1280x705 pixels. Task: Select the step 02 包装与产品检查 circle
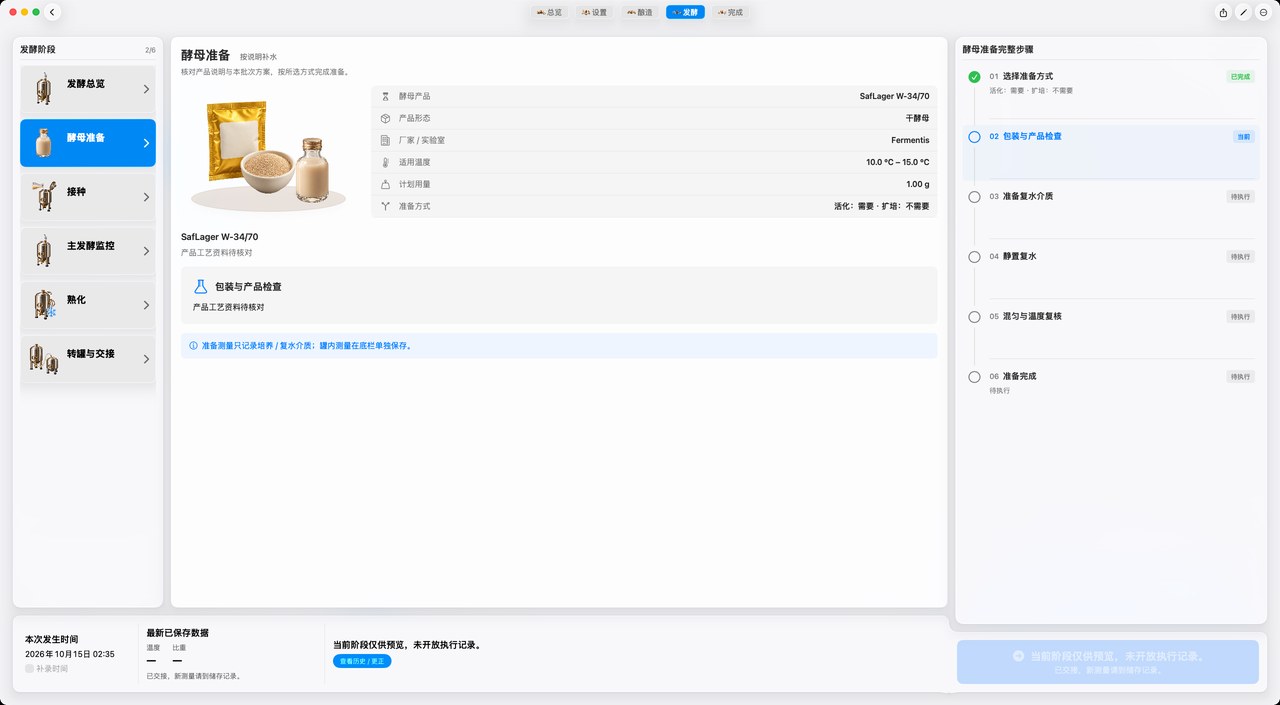pyautogui.click(x=974, y=137)
